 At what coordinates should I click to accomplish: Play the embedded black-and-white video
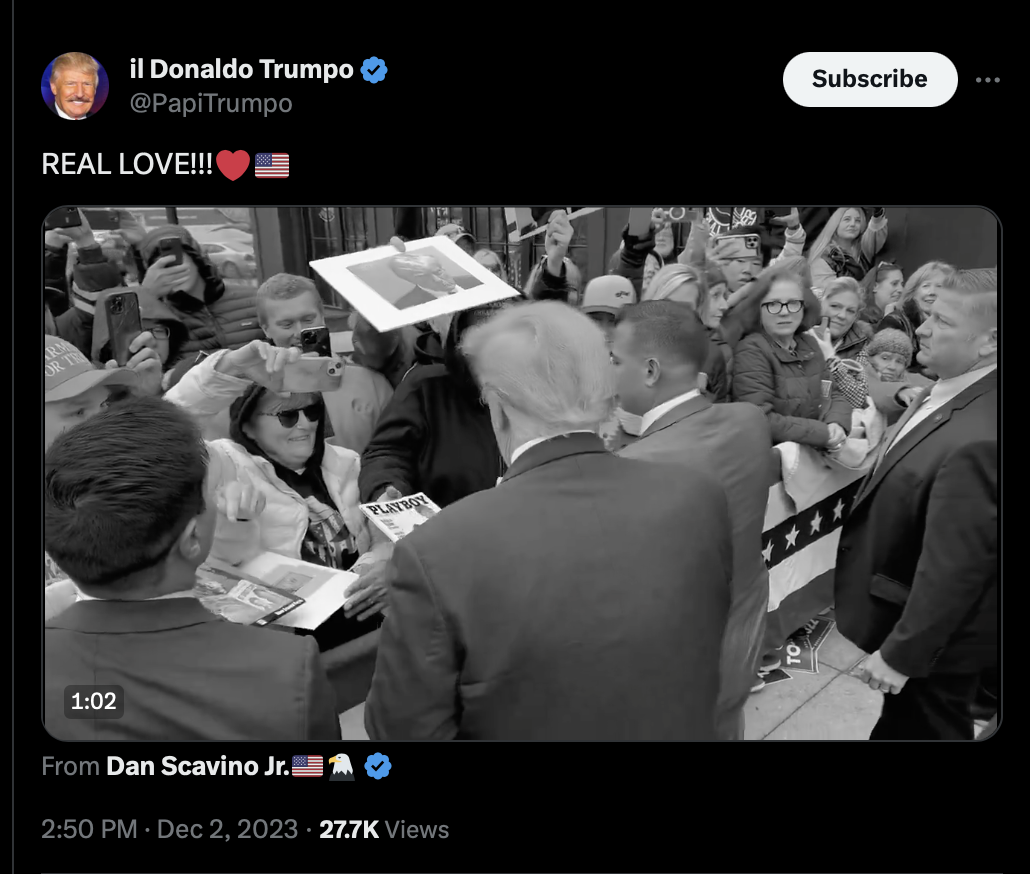pyautogui.click(x=522, y=473)
